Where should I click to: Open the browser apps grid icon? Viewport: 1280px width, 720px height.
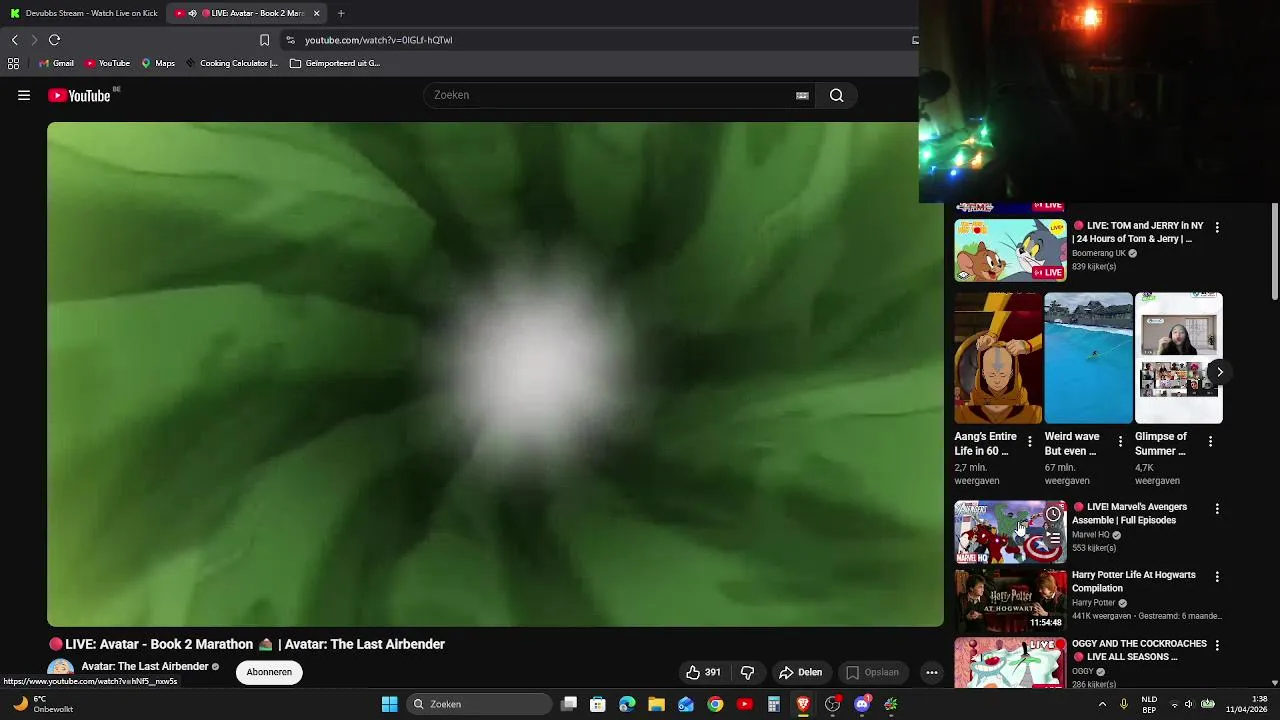[x=13, y=63]
